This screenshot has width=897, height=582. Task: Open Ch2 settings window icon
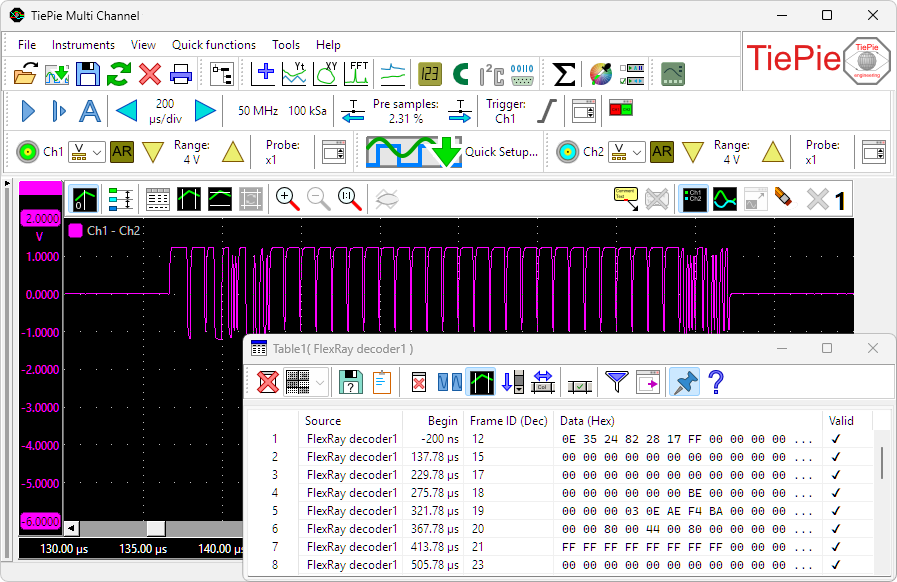pos(874,152)
